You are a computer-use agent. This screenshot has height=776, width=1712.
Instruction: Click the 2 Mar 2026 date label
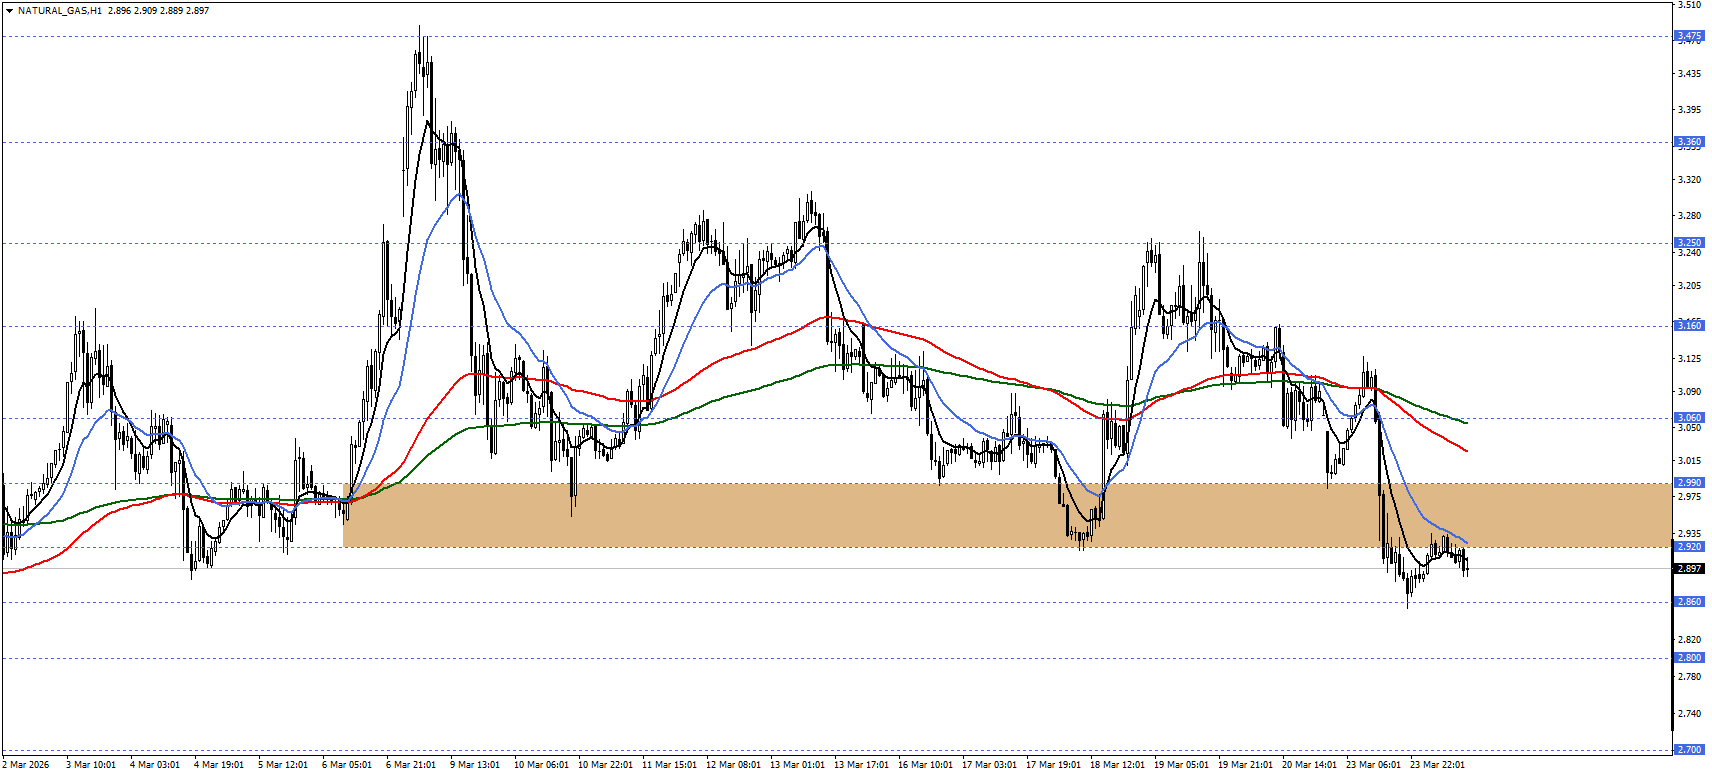coord(25,765)
